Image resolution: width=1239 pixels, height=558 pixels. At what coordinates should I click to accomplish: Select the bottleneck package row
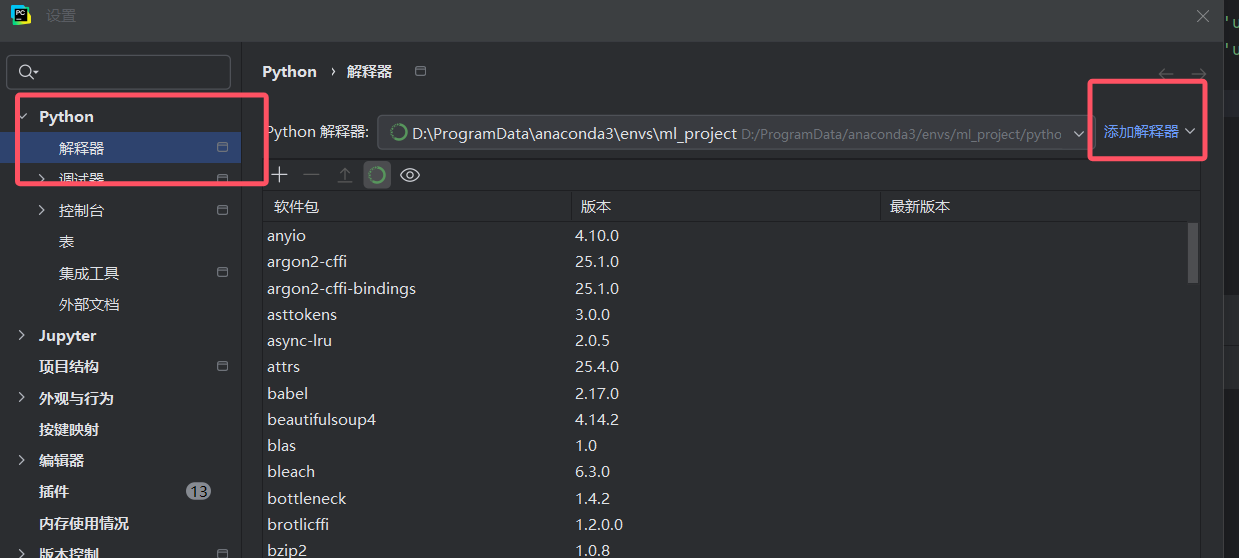coord(724,498)
